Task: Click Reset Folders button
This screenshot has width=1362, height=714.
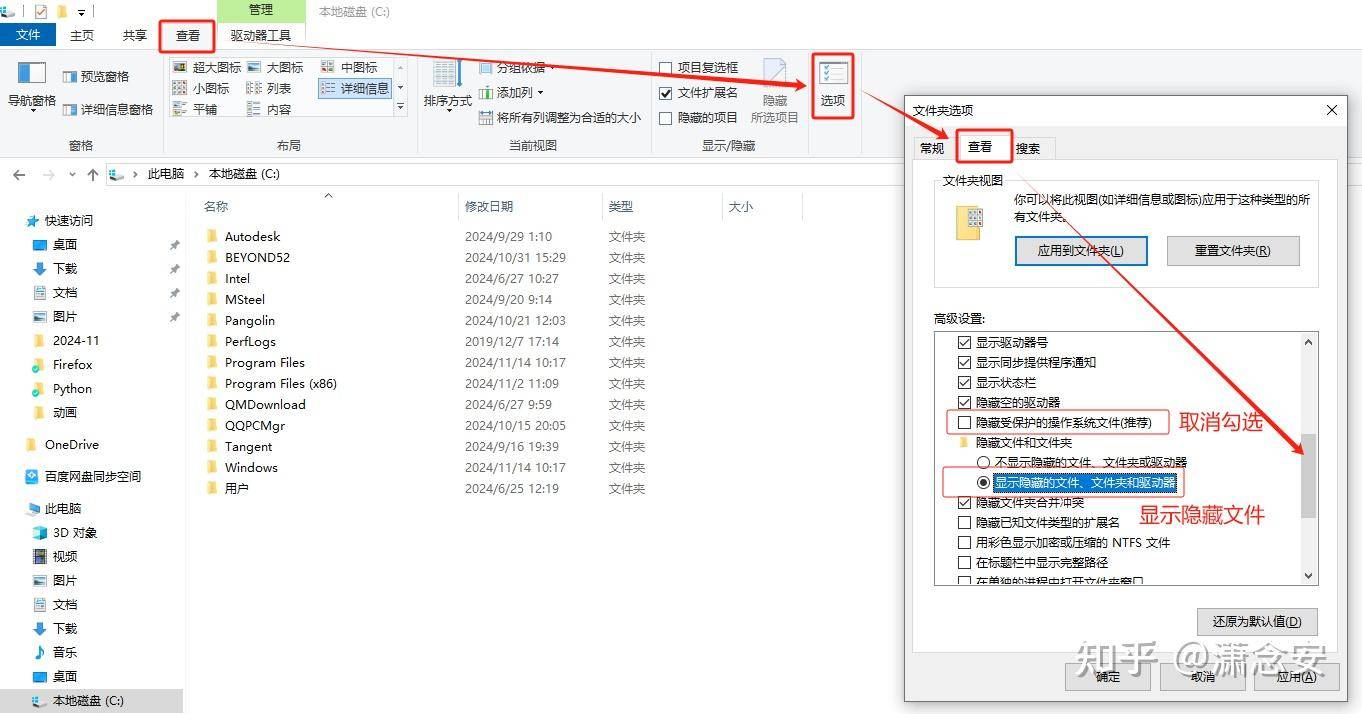Action: (x=1233, y=251)
